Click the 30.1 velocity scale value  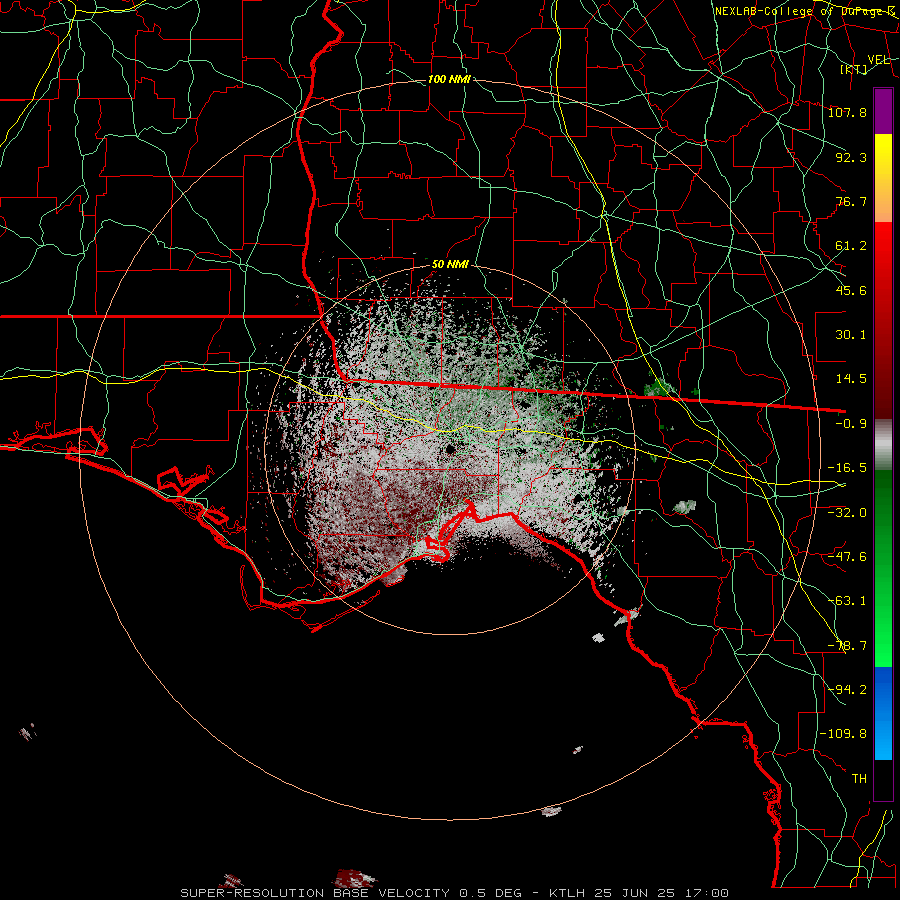coord(851,335)
